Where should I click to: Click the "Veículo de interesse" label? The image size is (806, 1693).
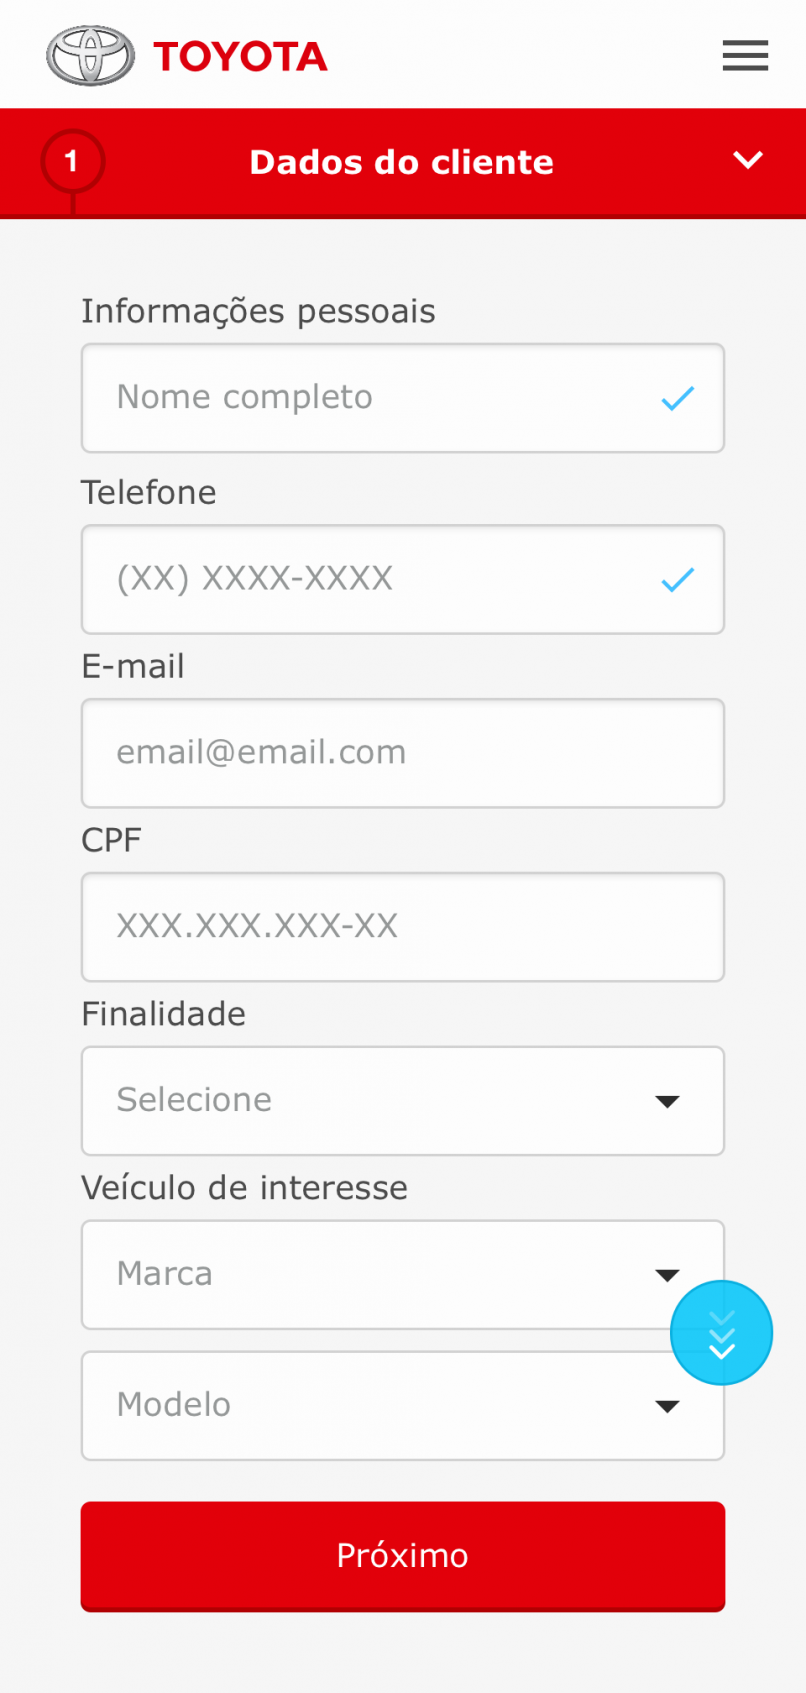pos(244,1188)
